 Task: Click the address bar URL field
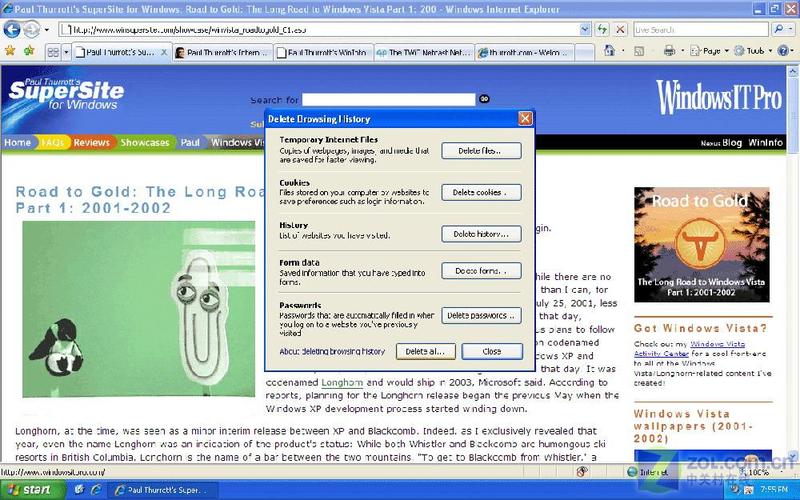tap(319, 30)
